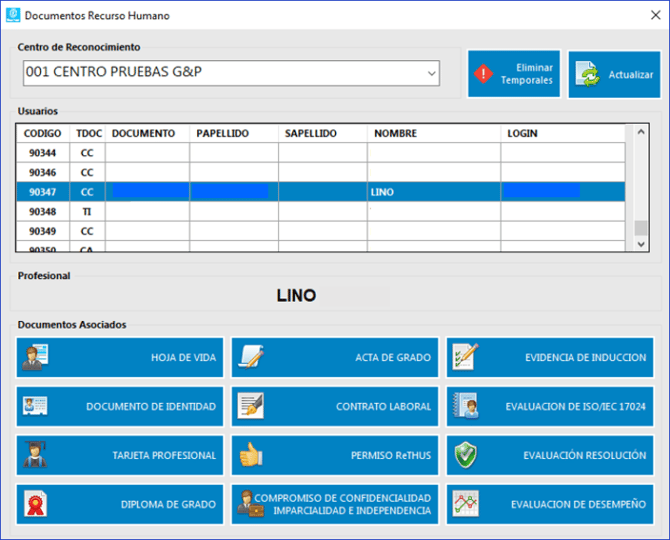The width and height of the screenshot is (670, 540).
Task: Click the DOCUMENTO column header
Action: (x=147, y=133)
